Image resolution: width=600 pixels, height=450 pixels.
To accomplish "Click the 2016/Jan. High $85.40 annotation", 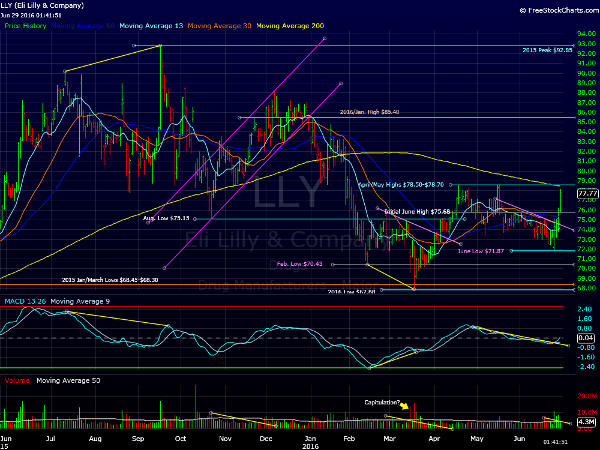I will [x=370, y=112].
